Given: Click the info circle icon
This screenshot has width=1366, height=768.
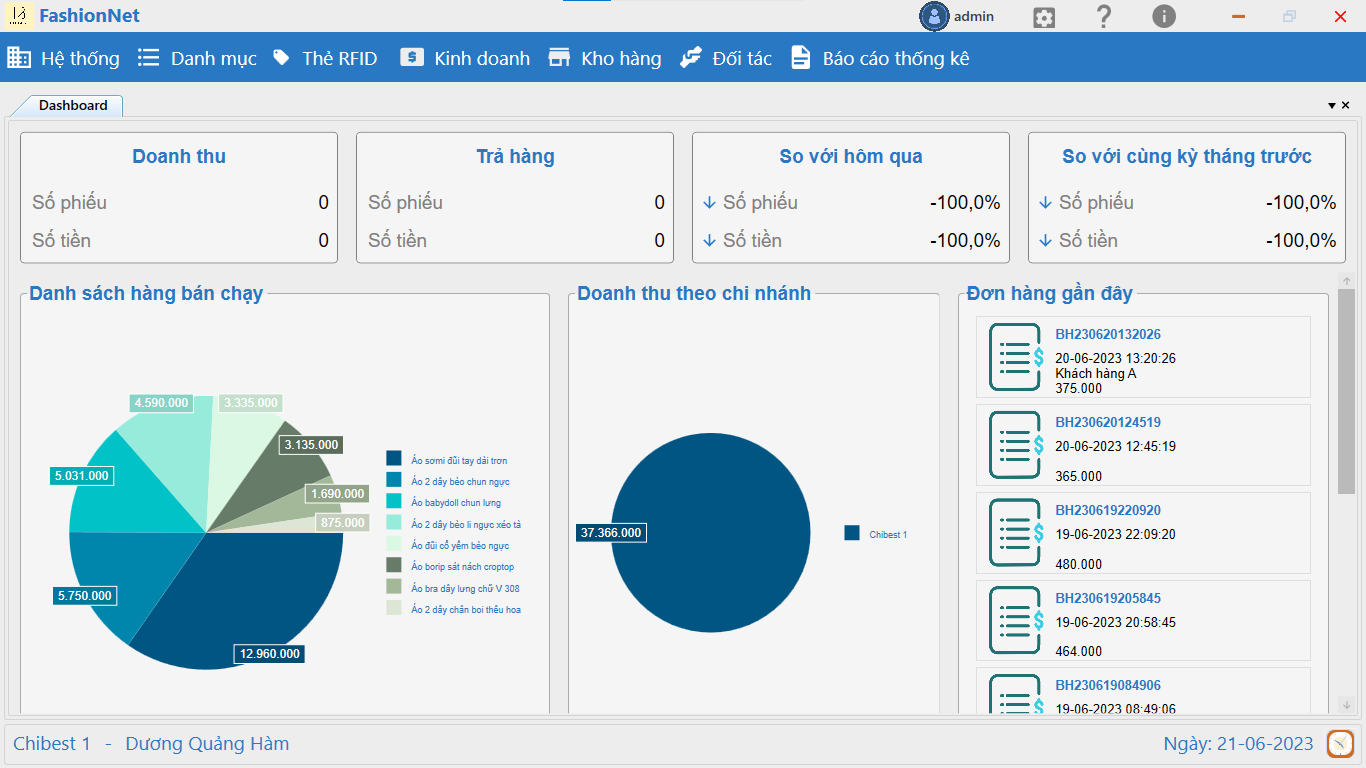Looking at the screenshot, I should coord(1164,17).
